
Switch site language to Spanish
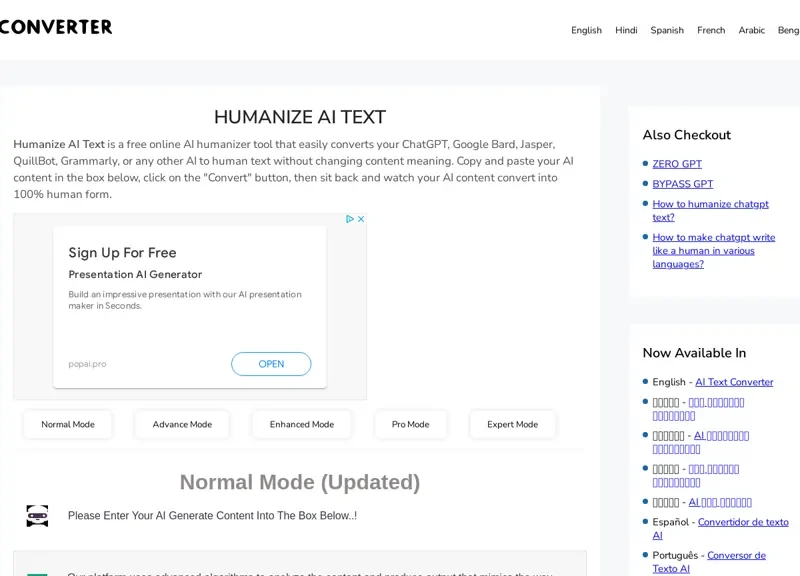pyautogui.click(x=667, y=30)
